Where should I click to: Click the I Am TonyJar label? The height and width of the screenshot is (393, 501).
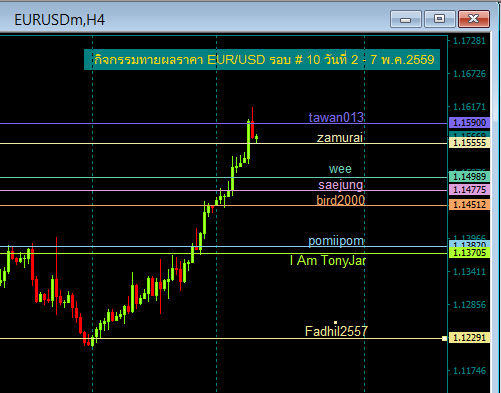tap(328, 261)
